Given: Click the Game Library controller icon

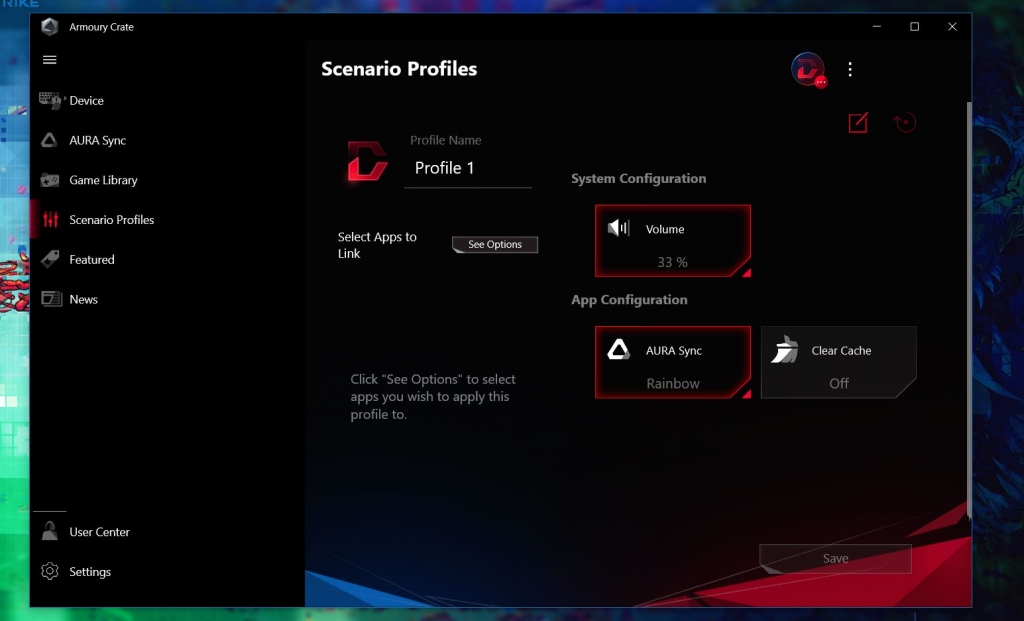Looking at the screenshot, I should [50, 180].
